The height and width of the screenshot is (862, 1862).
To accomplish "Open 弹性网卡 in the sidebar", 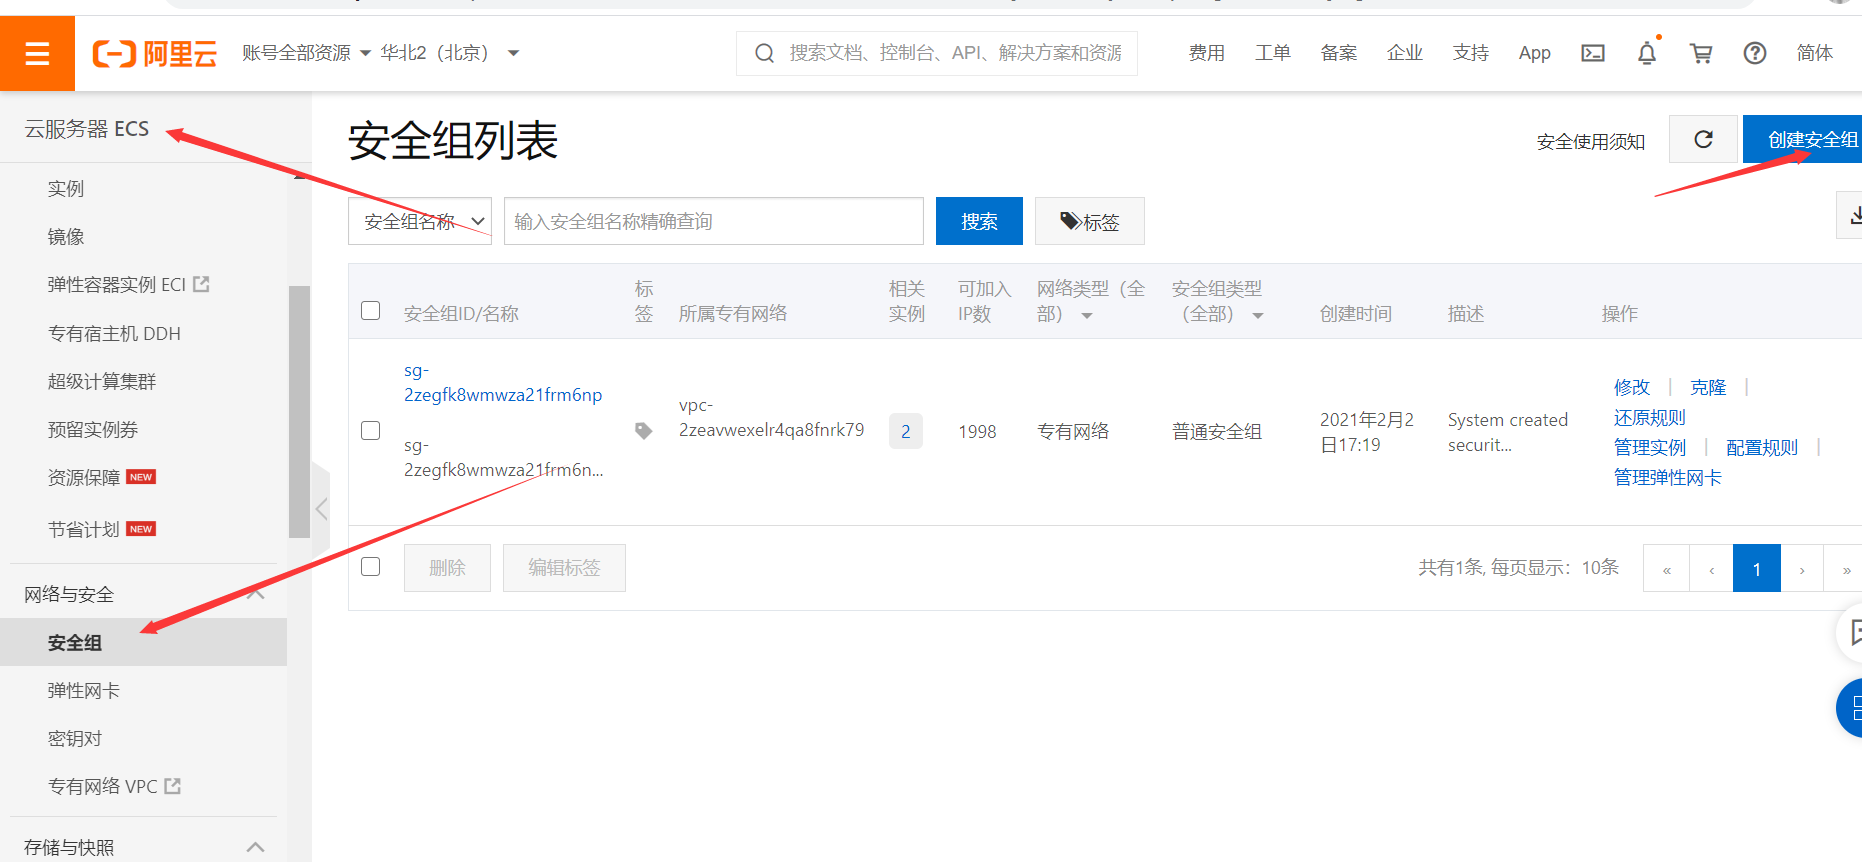I will 84,691.
